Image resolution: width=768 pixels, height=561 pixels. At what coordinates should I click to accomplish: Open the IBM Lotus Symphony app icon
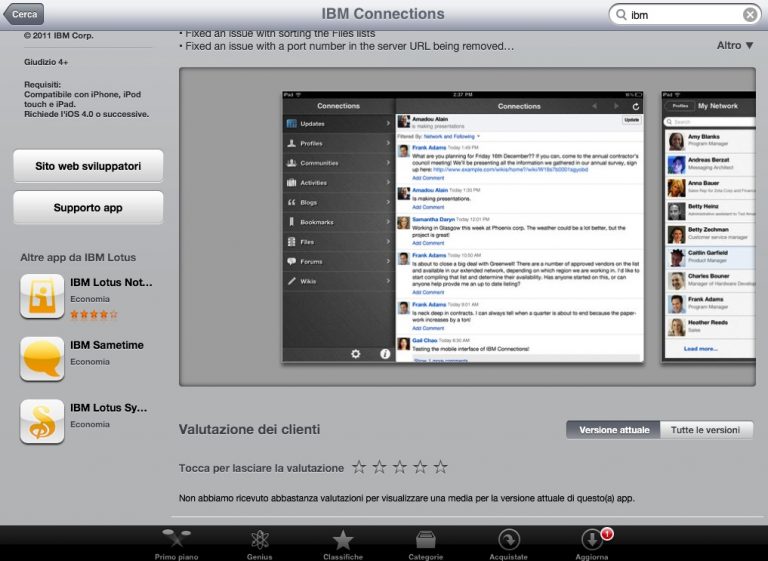pyautogui.click(x=42, y=421)
